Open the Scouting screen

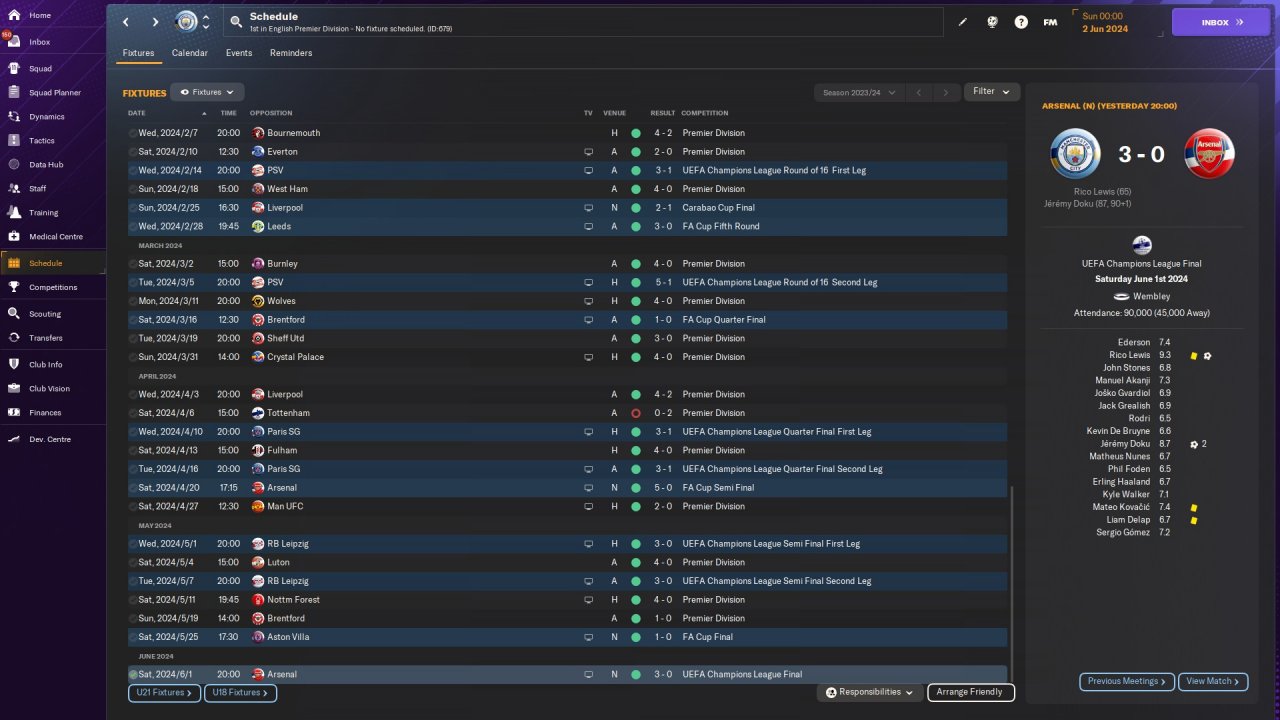tap(53, 314)
